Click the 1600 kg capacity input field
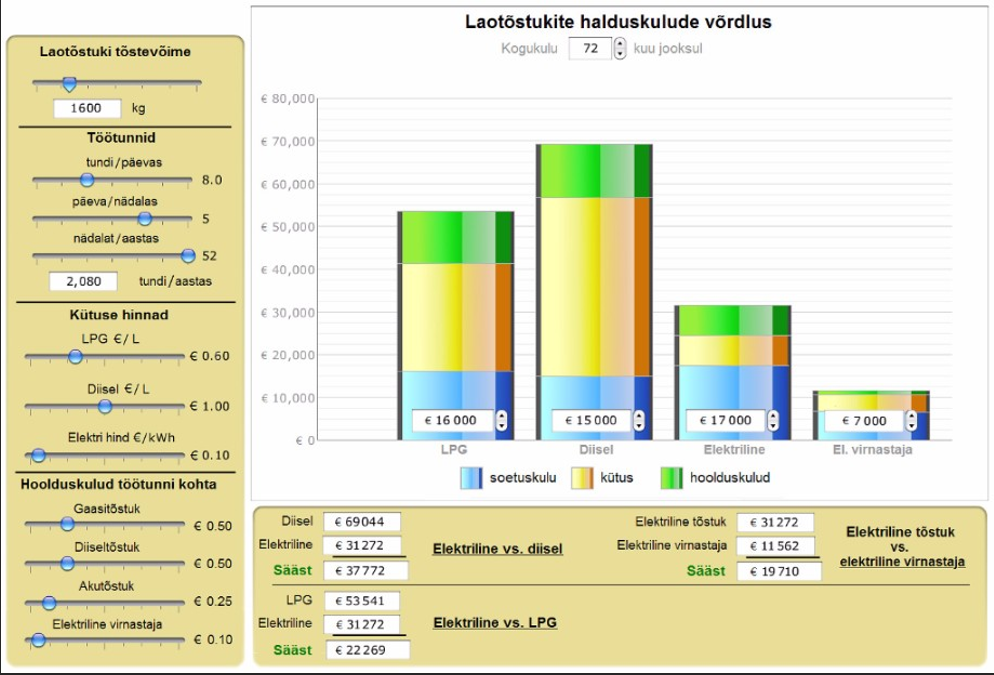 pos(87,108)
